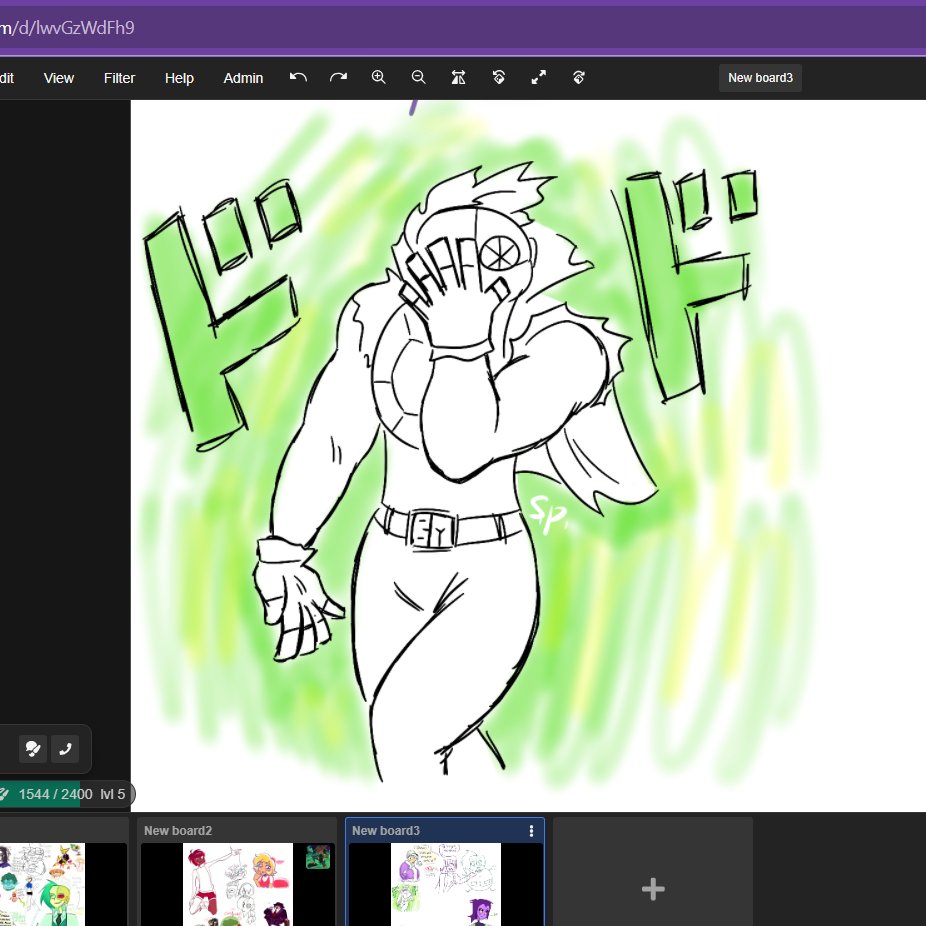Image resolution: width=926 pixels, height=926 pixels.
Task: Open the Admin menu
Action: click(x=243, y=78)
